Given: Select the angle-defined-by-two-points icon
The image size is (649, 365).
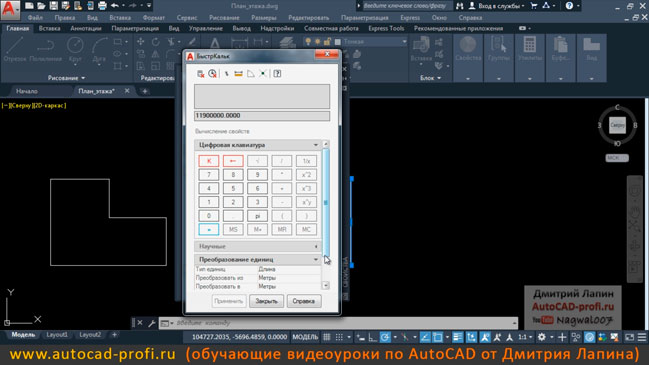Looking at the screenshot, I should [251, 74].
